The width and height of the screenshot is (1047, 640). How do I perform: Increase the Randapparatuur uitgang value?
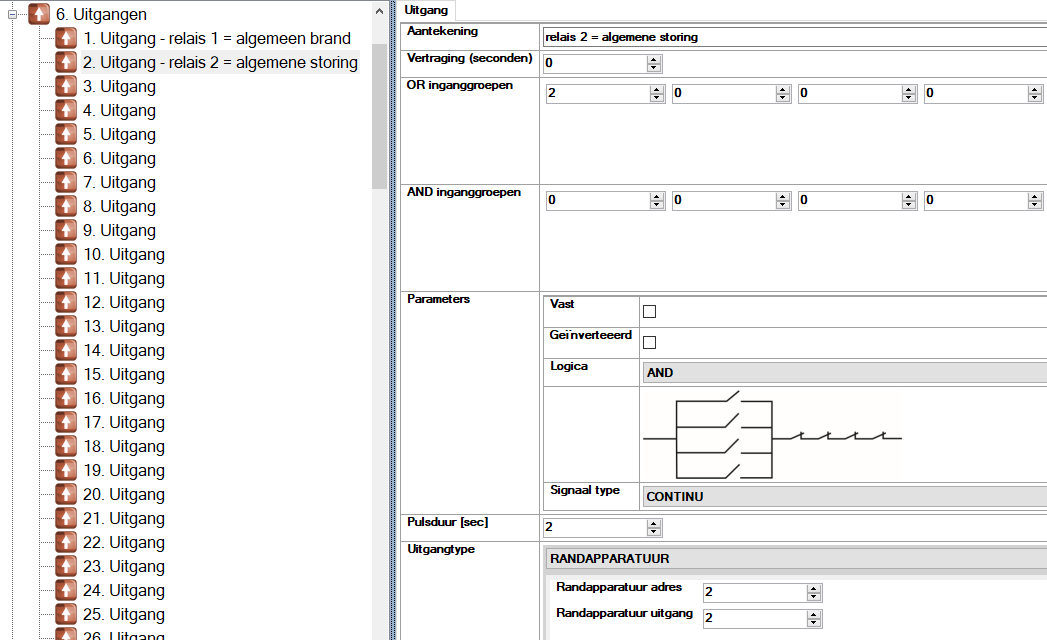coord(813,615)
